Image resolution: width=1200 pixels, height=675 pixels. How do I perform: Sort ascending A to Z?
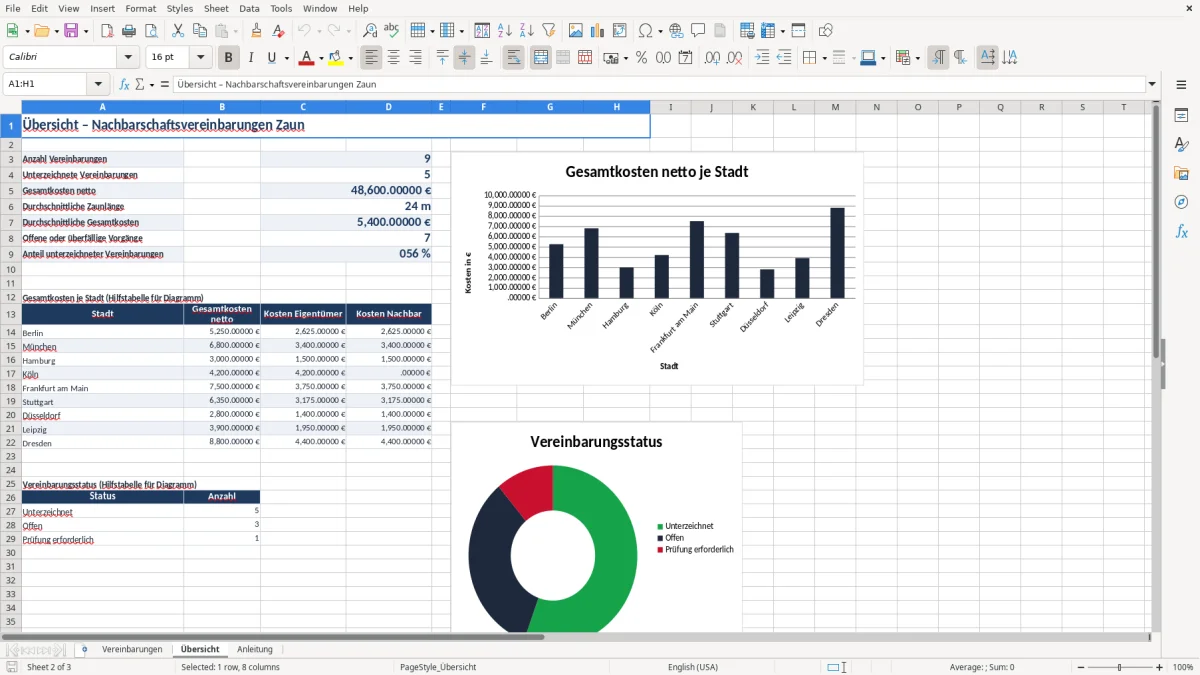tap(505, 31)
